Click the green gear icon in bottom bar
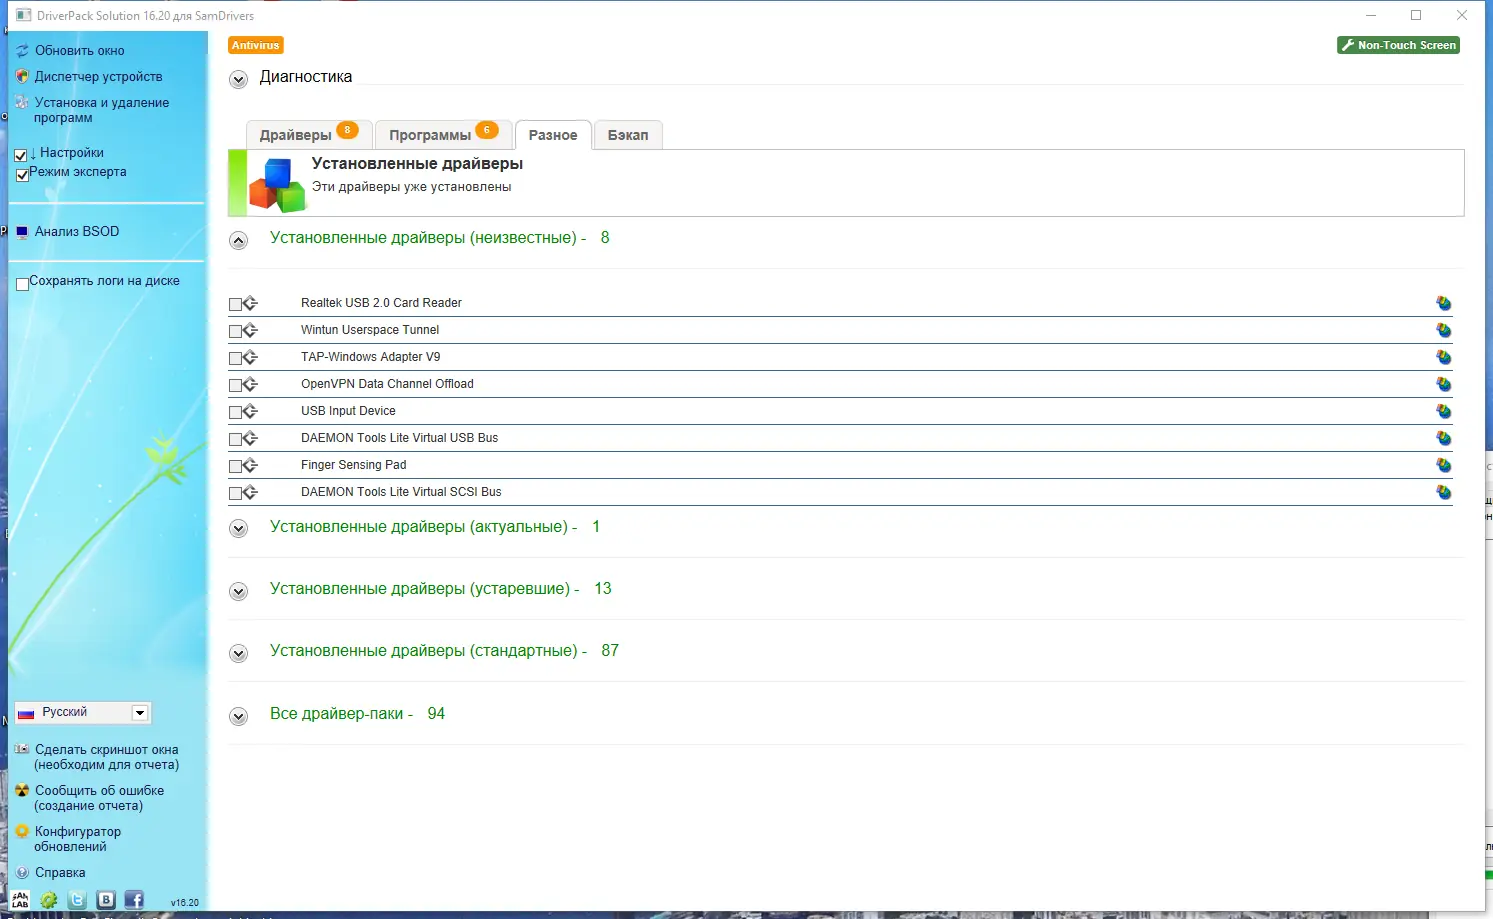 tap(48, 900)
